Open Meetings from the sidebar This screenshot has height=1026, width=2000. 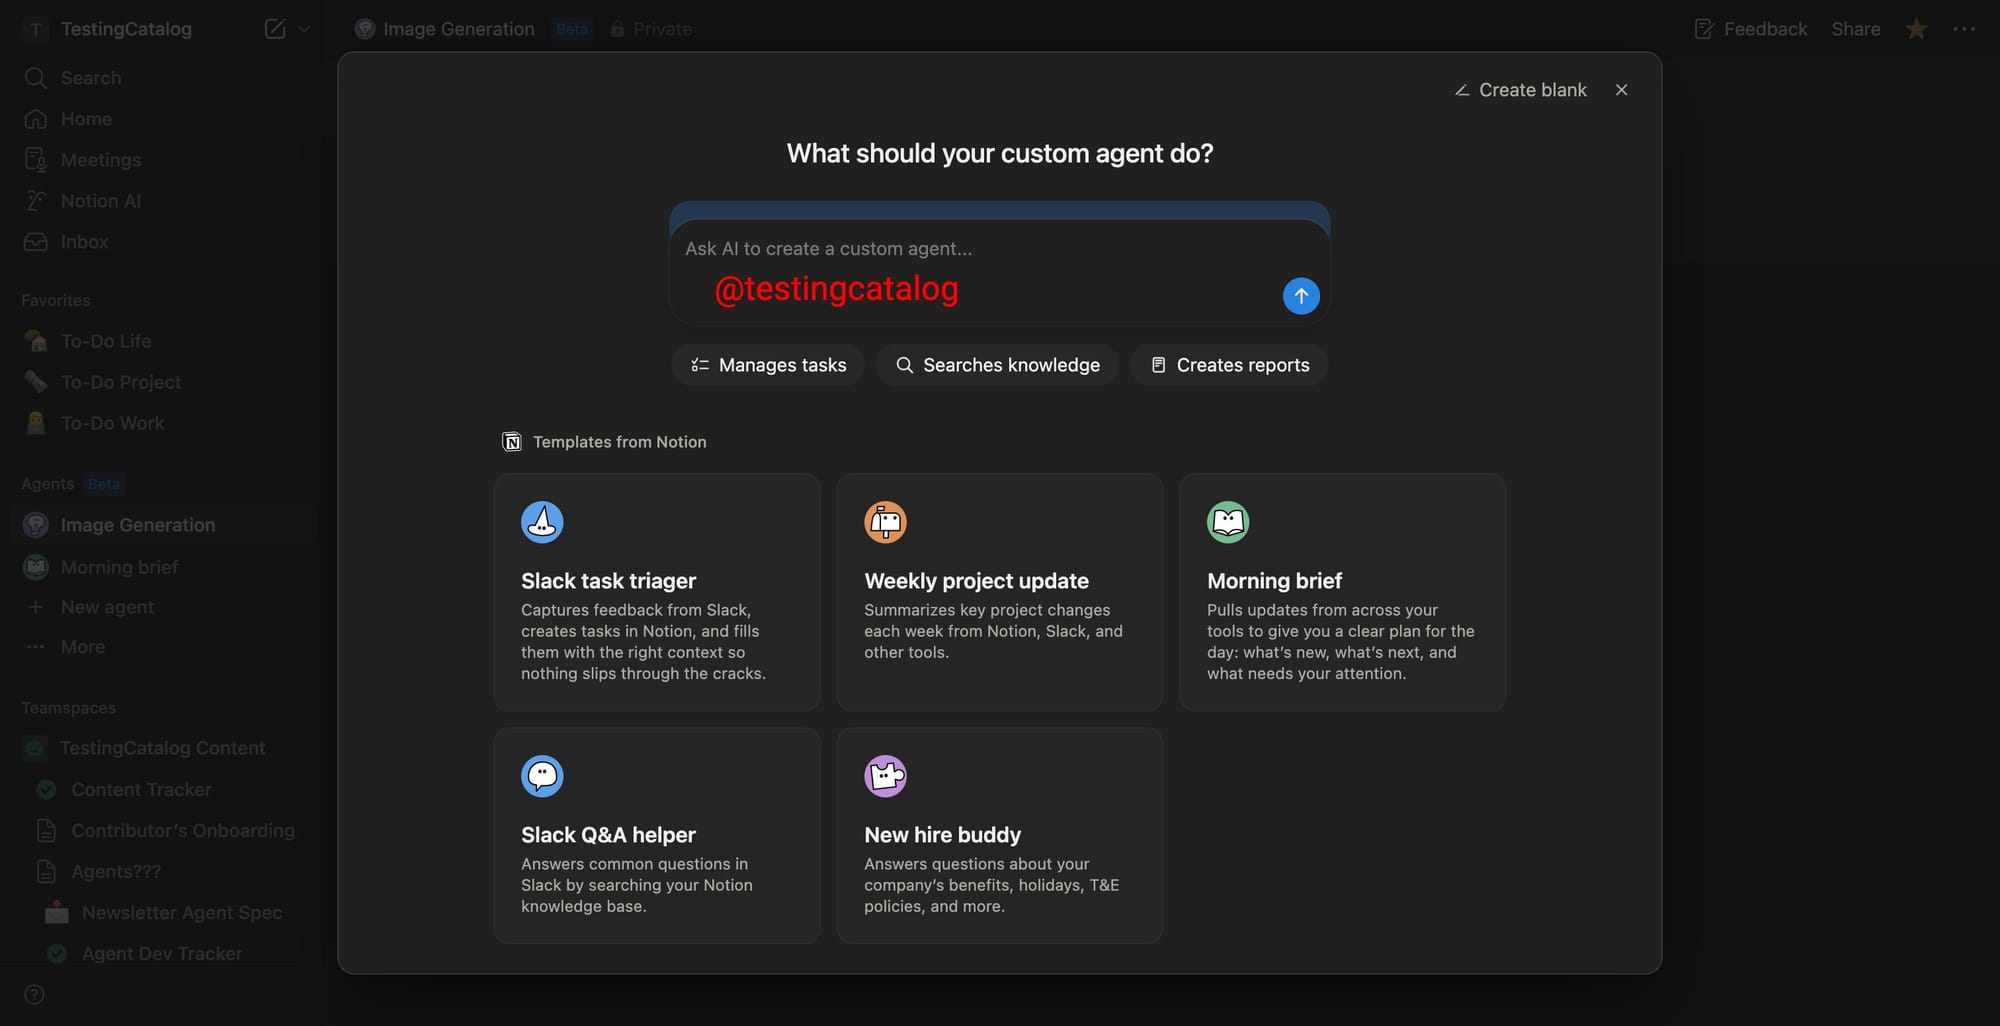[x=100, y=159]
